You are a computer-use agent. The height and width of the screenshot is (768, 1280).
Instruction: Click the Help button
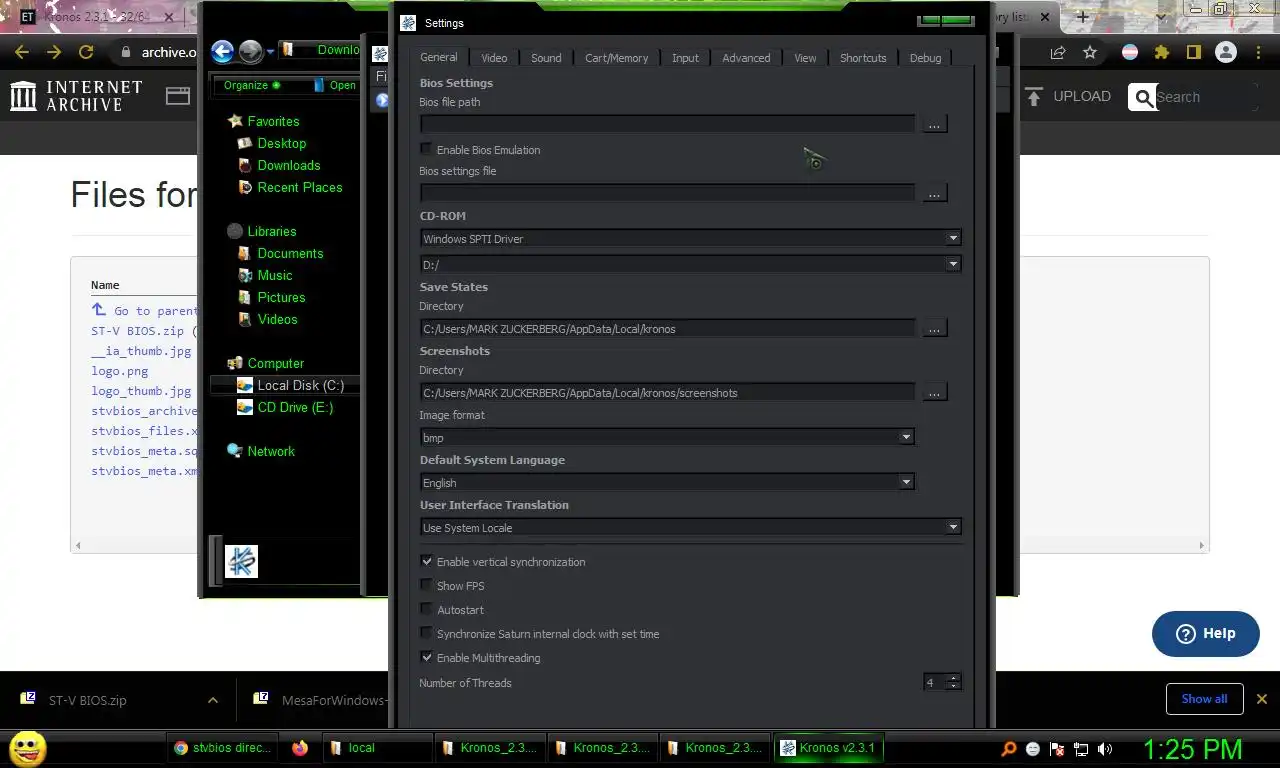point(1205,633)
